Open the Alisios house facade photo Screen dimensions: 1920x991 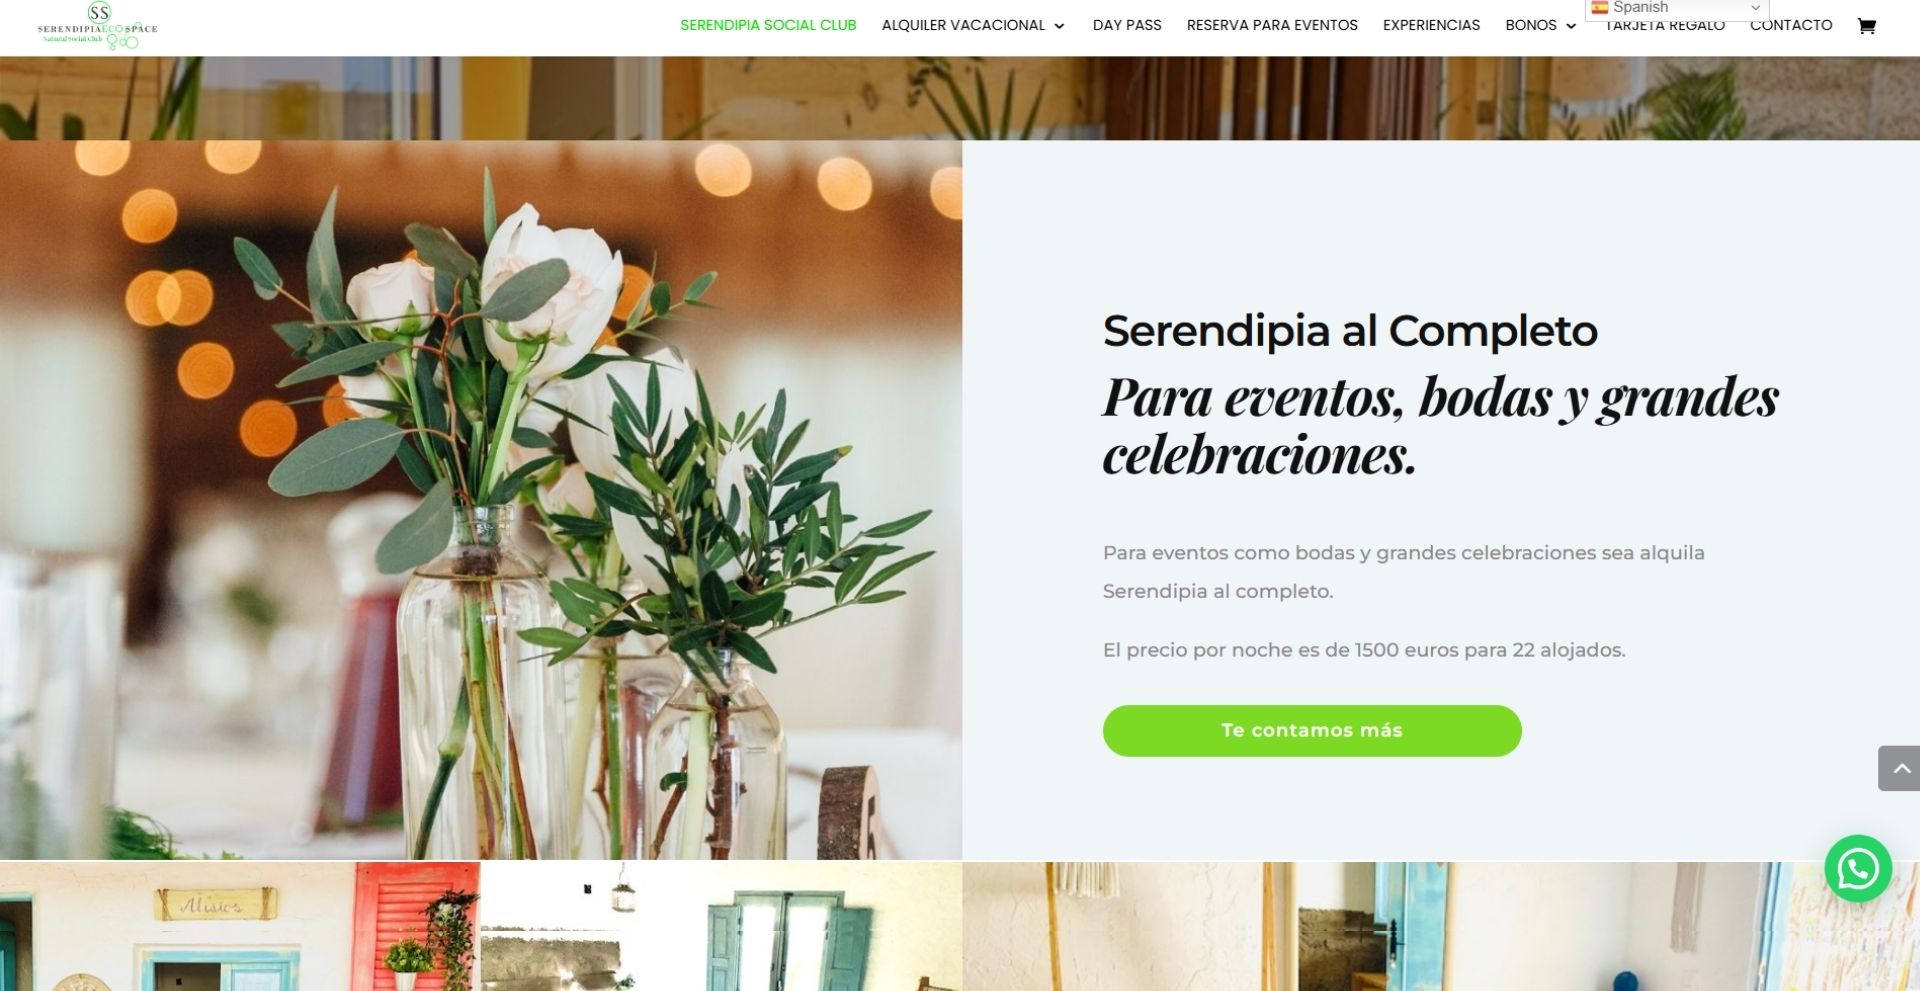[240, 927]
